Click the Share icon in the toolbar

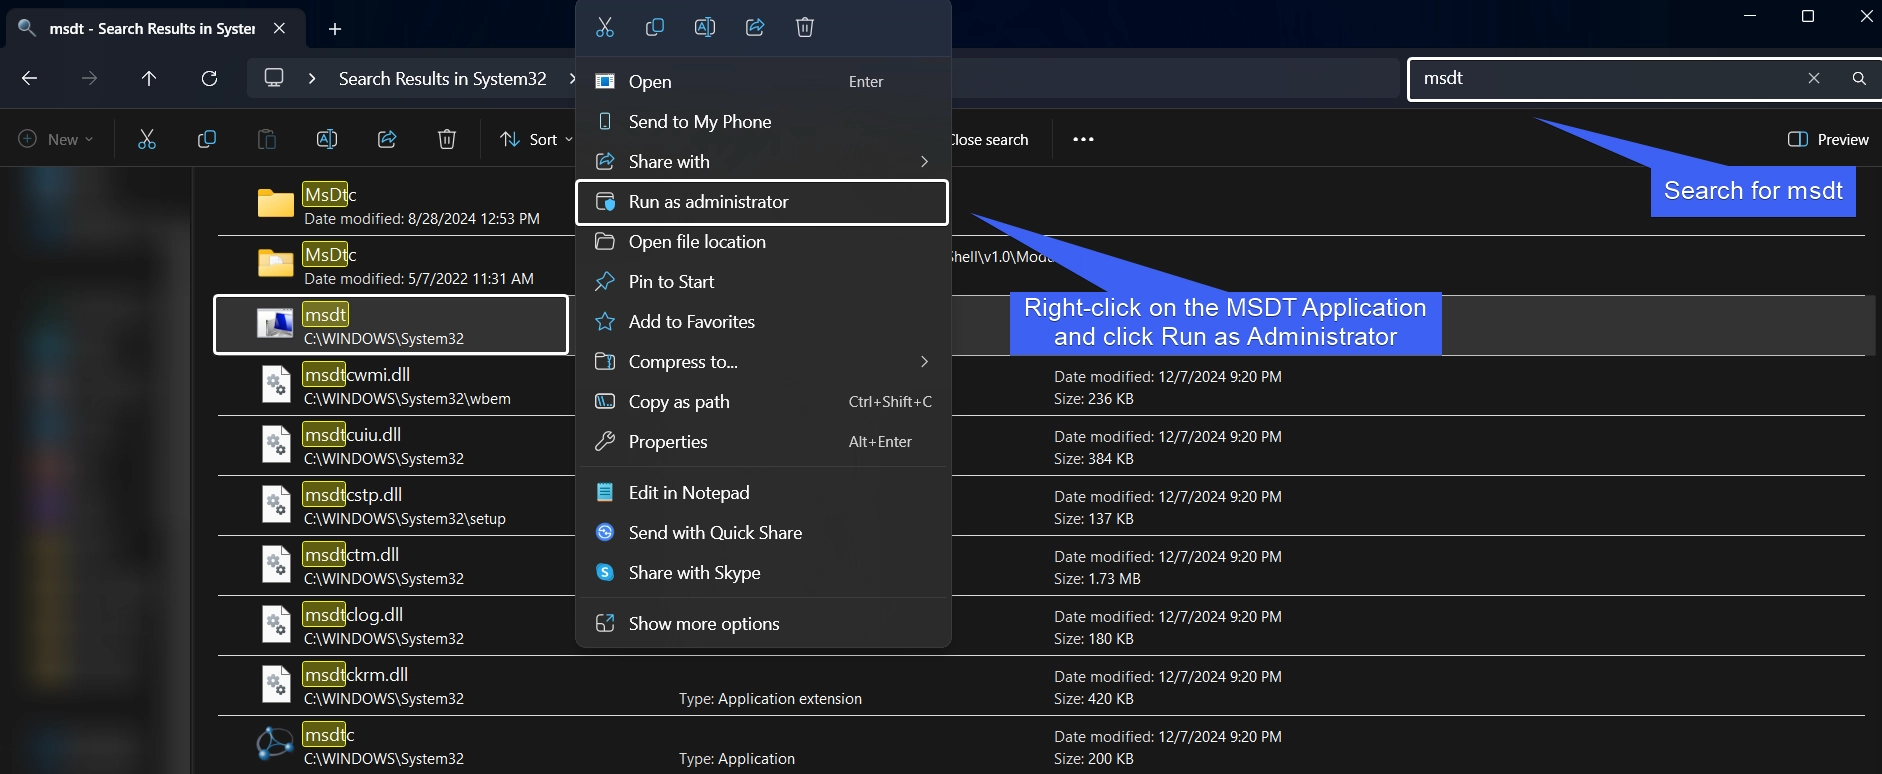coord(387,139)
